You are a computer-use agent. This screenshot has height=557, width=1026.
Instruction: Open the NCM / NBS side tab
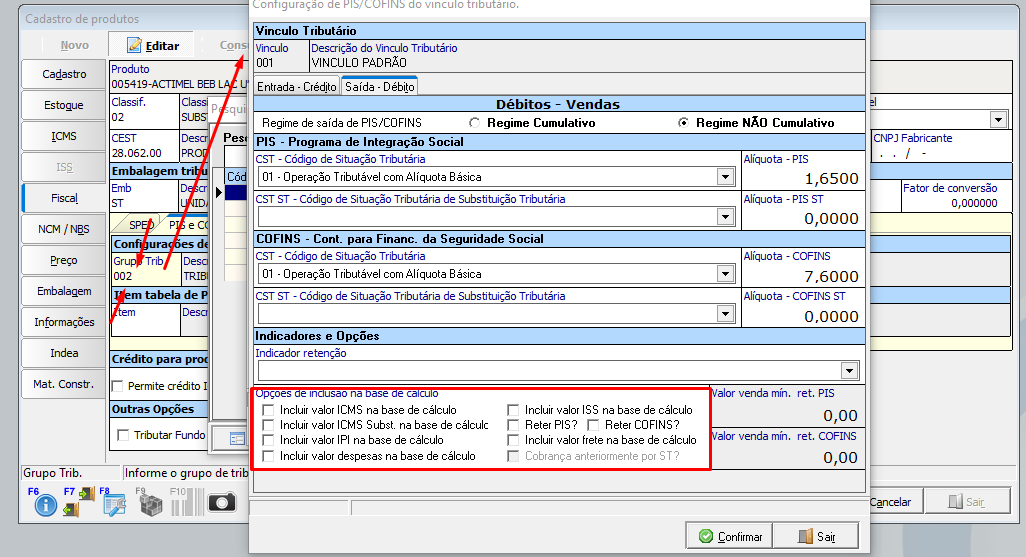(x=64, y=229)
